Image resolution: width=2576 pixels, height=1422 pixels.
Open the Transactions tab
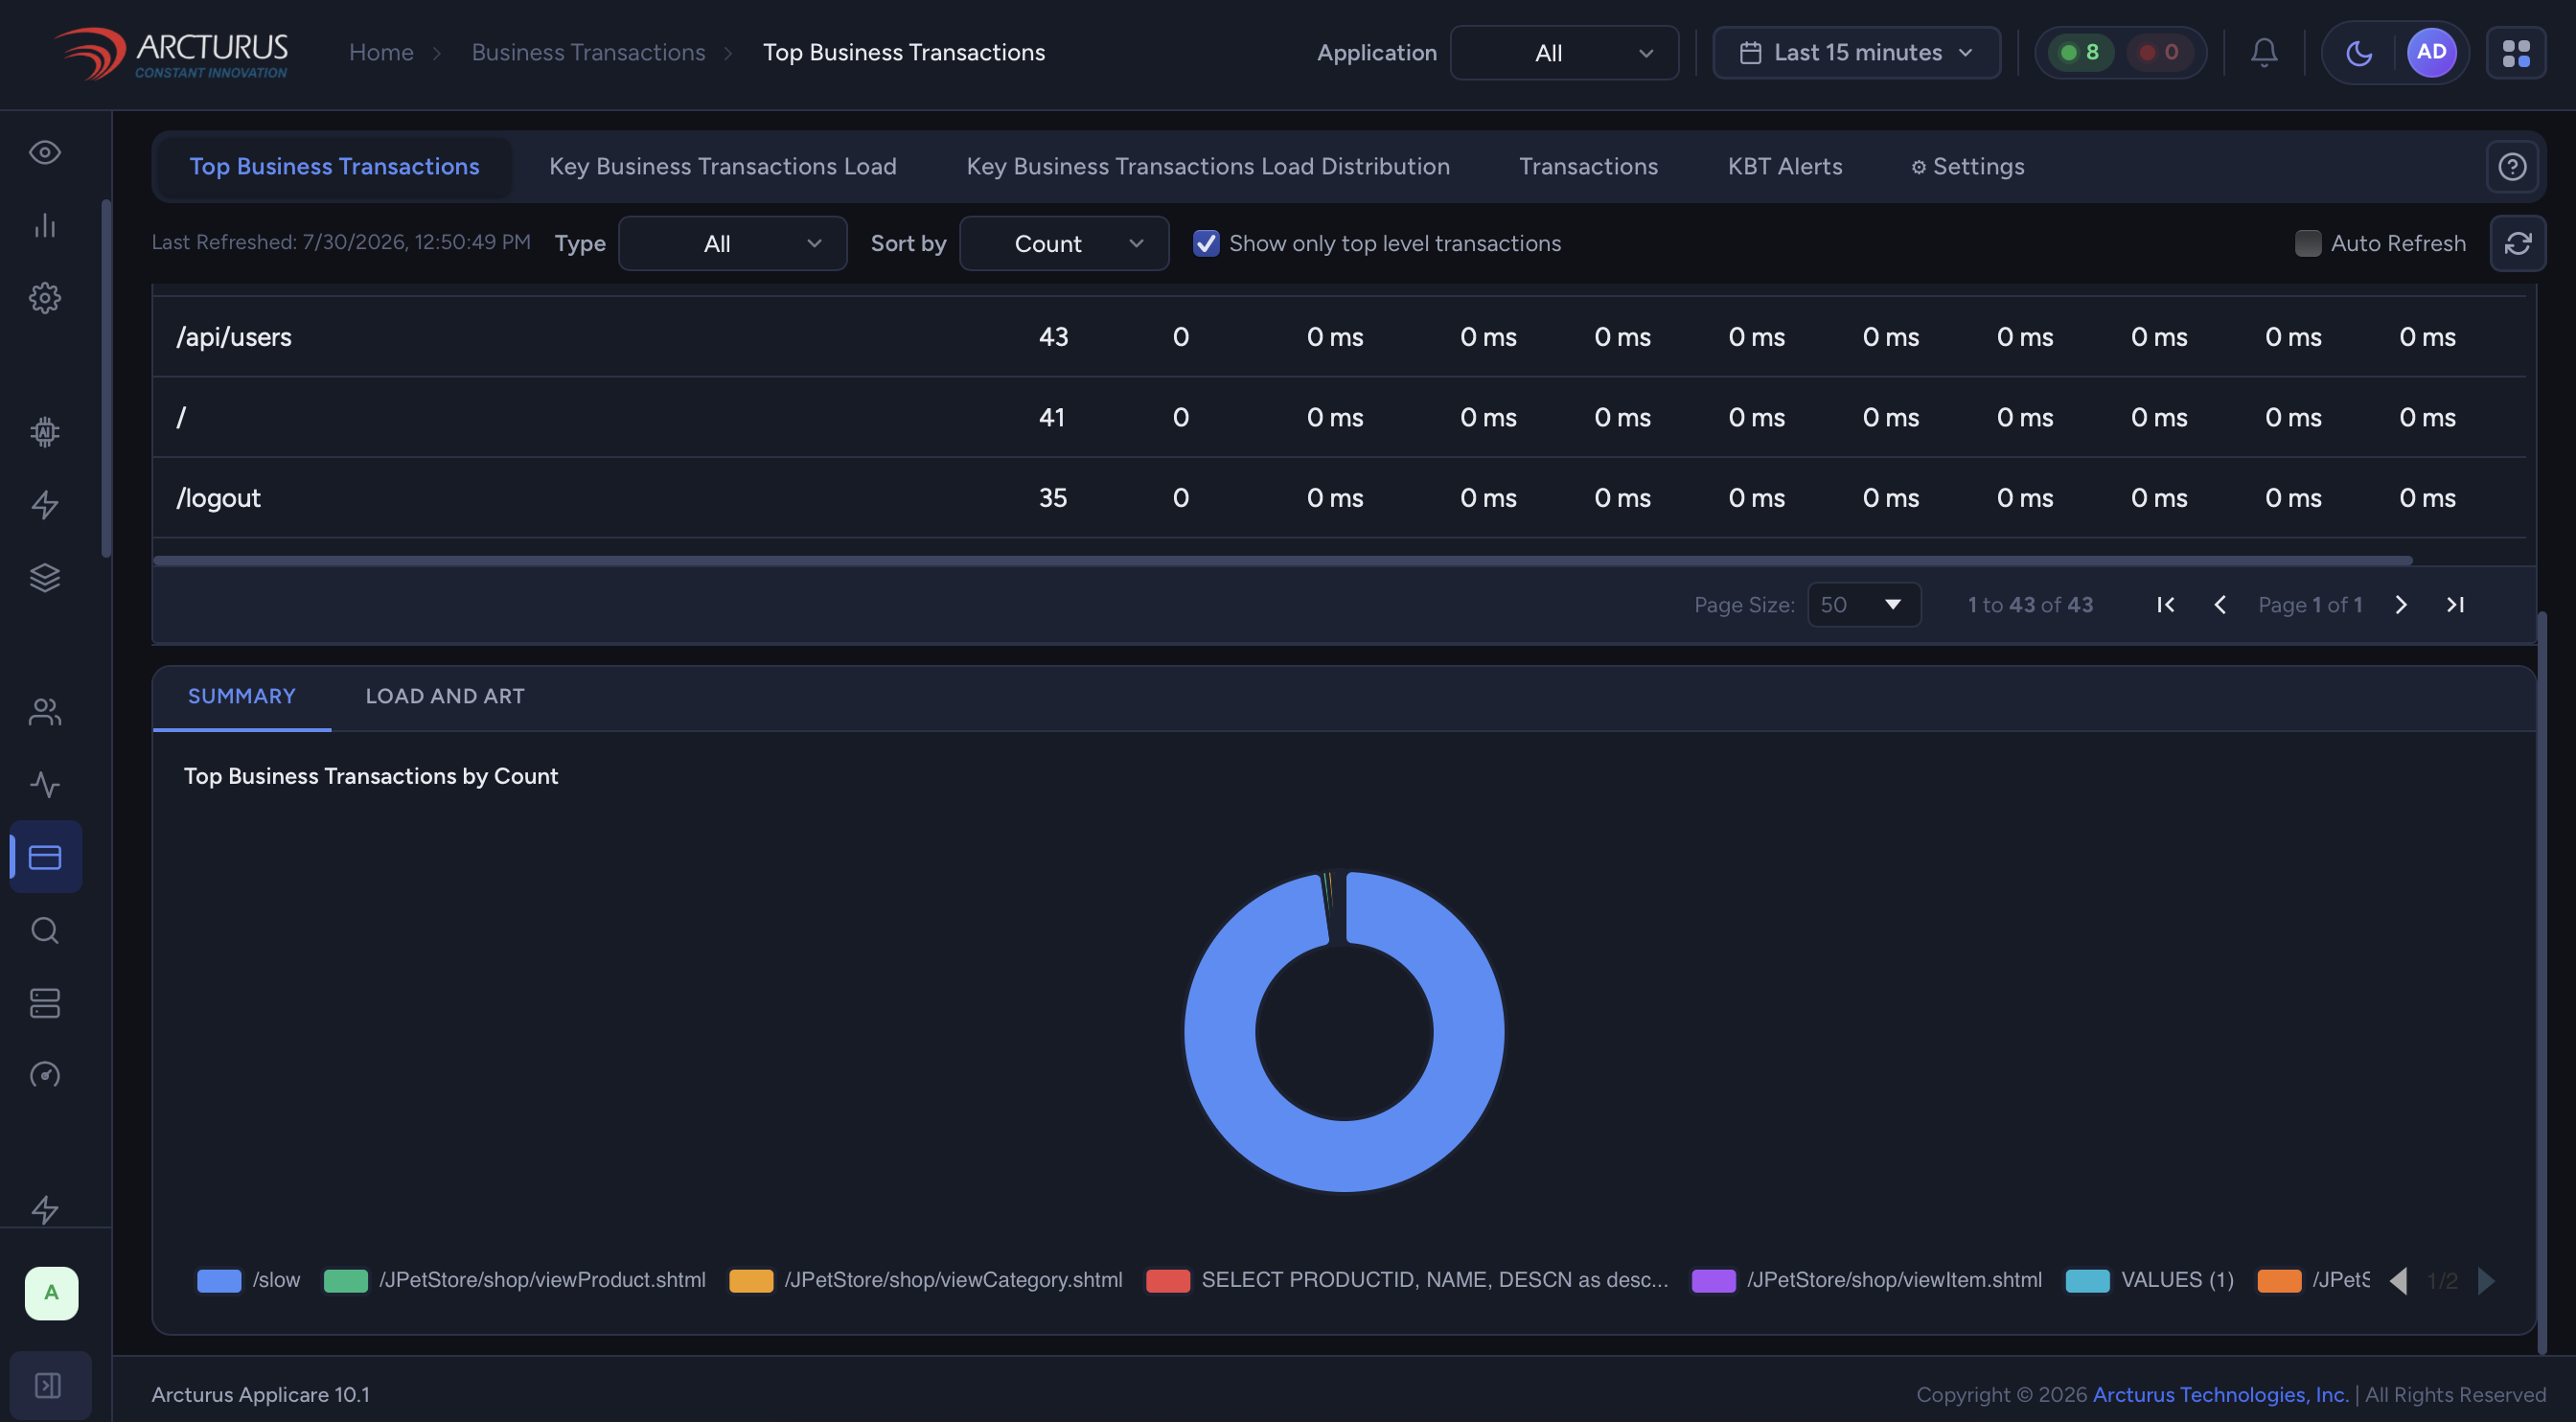1588,167
